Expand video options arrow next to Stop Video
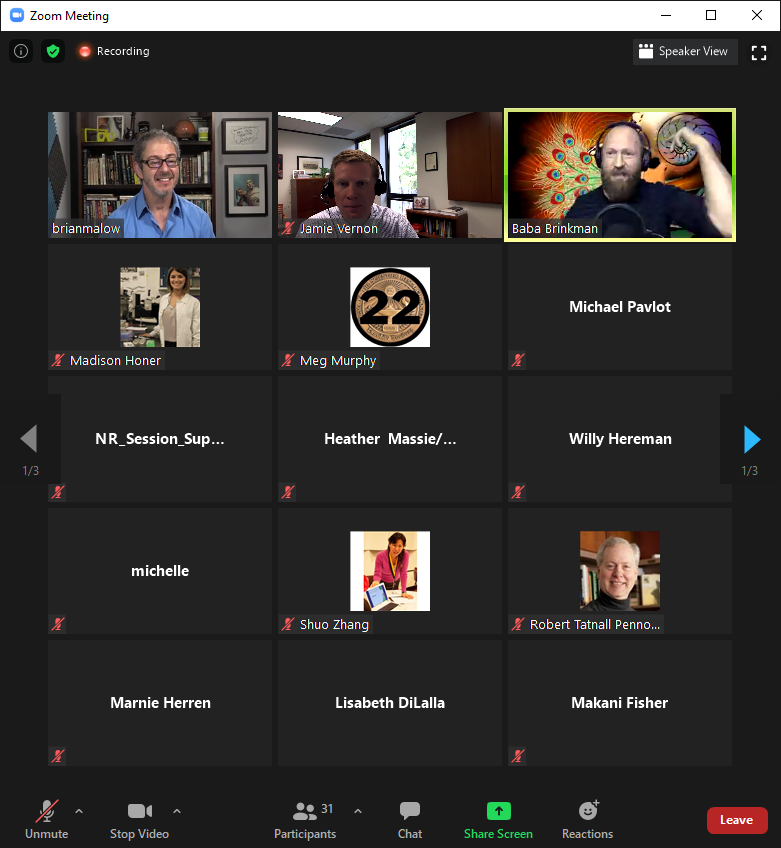 [x=177, y=811]
